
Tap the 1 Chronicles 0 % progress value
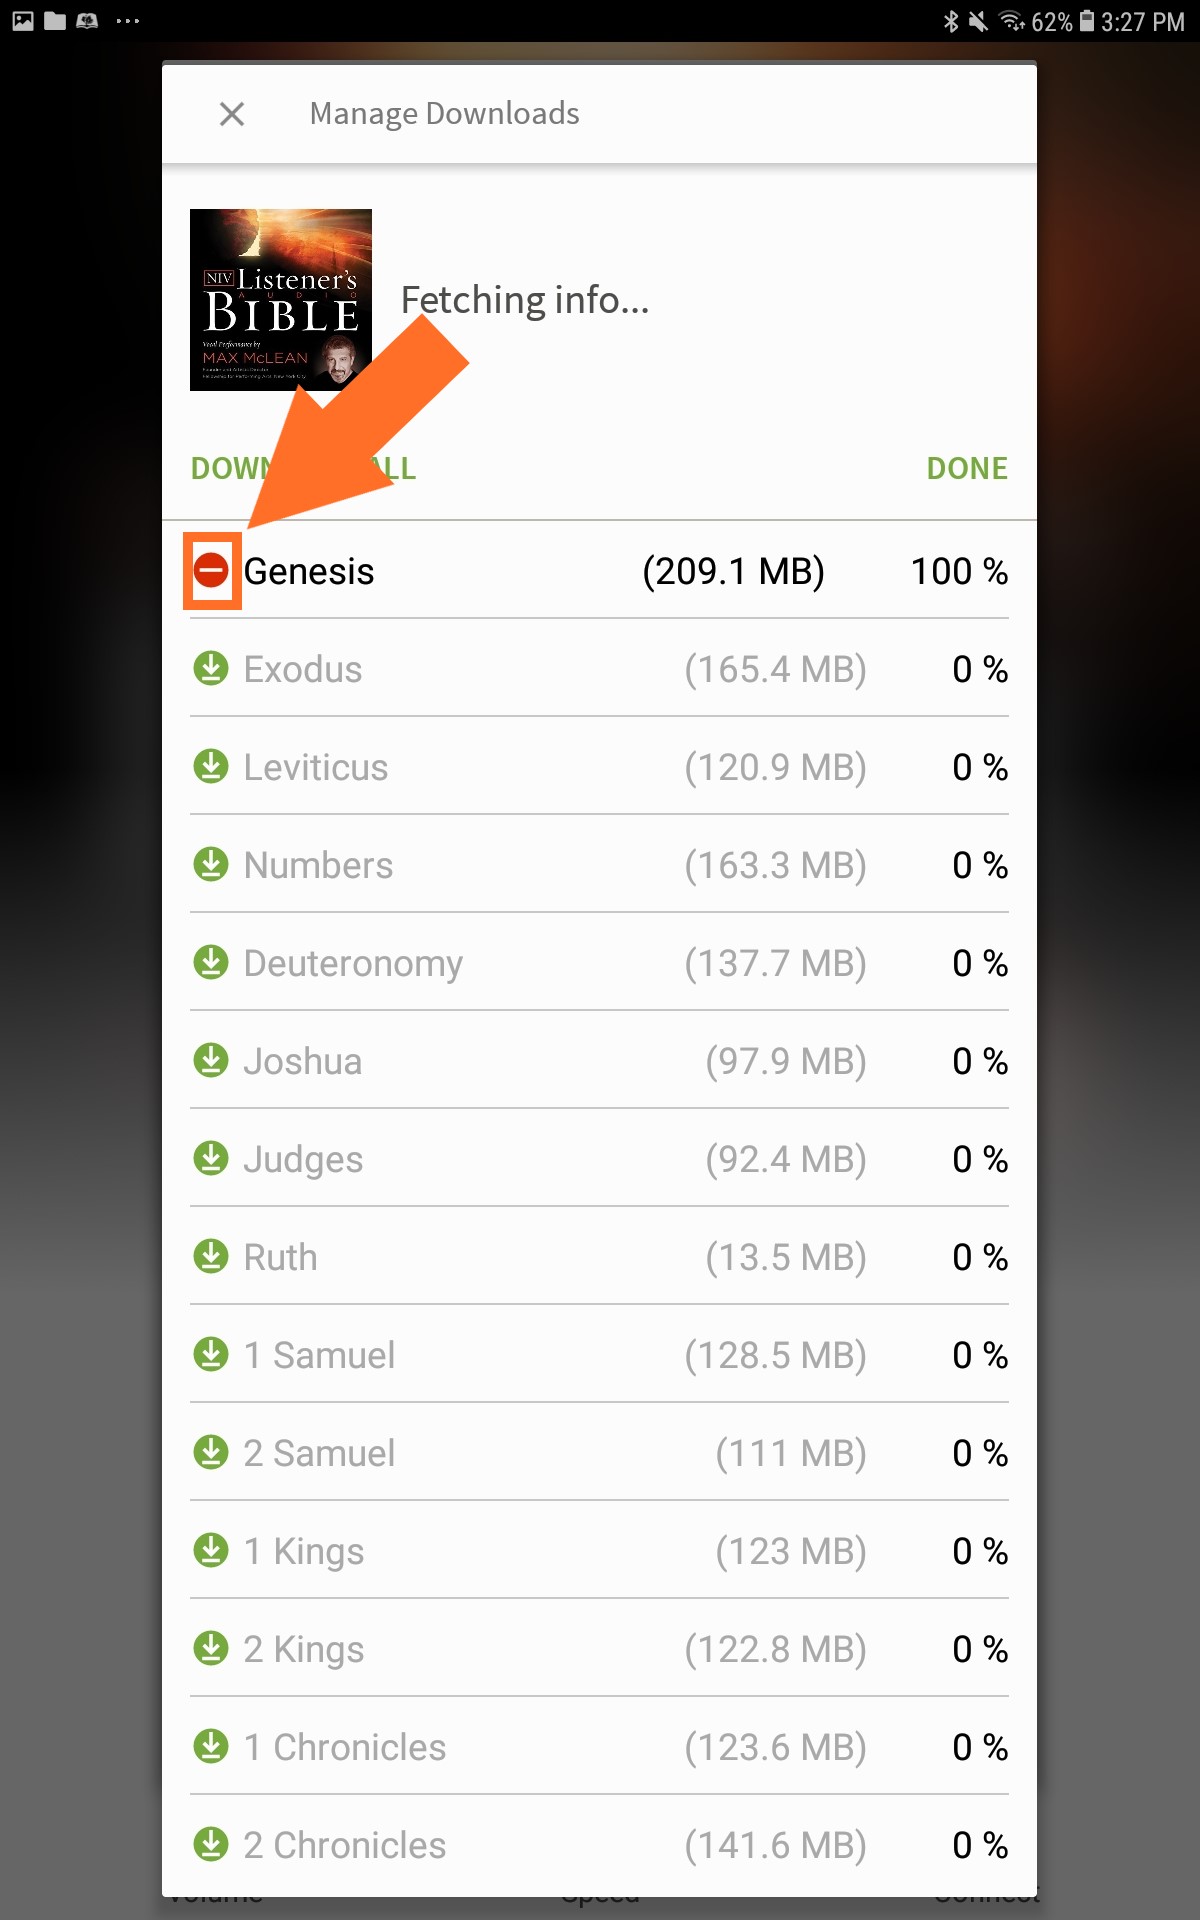(x=980, y=1747)
